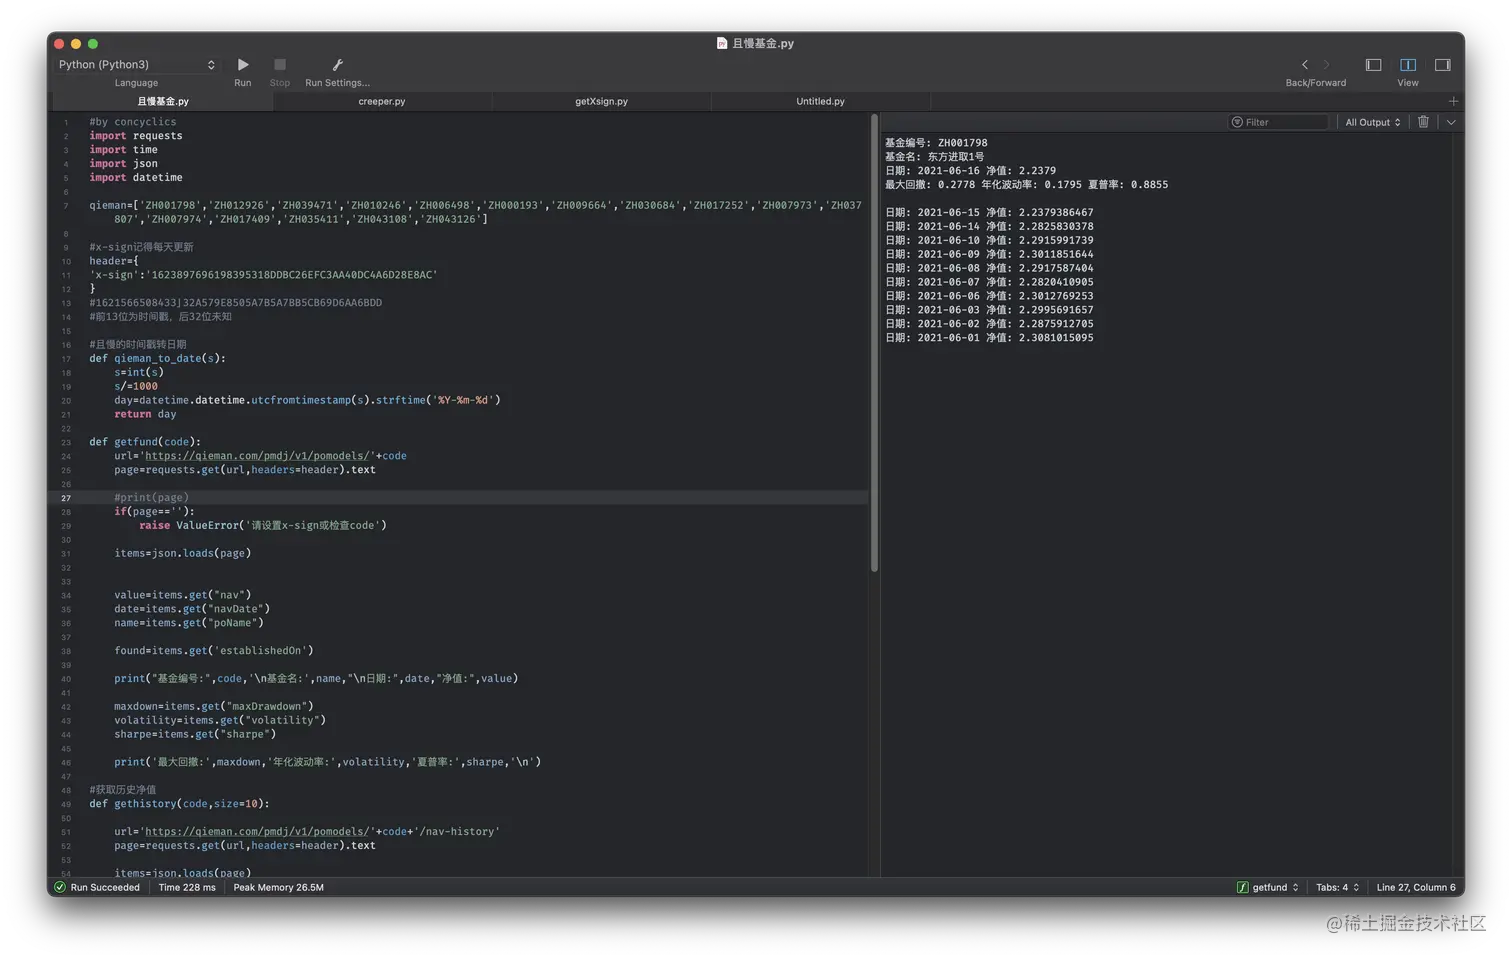The height and width of the screenshot is (959, 1512).
Task: Click the 'def qieman_to_date(s):' line
Action: 157,359
